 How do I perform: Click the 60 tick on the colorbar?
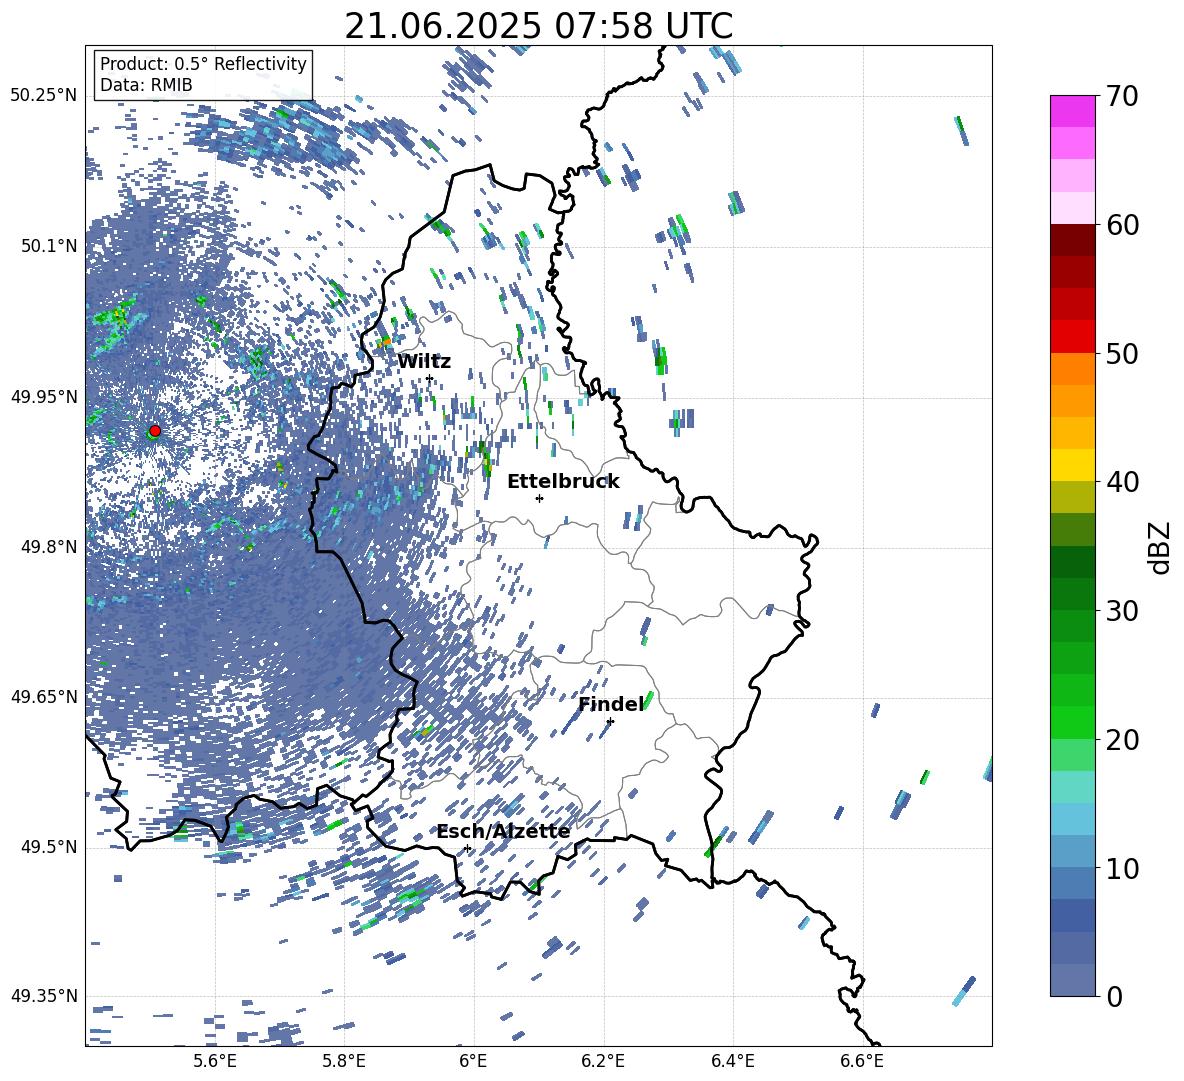click(1121, 225)
